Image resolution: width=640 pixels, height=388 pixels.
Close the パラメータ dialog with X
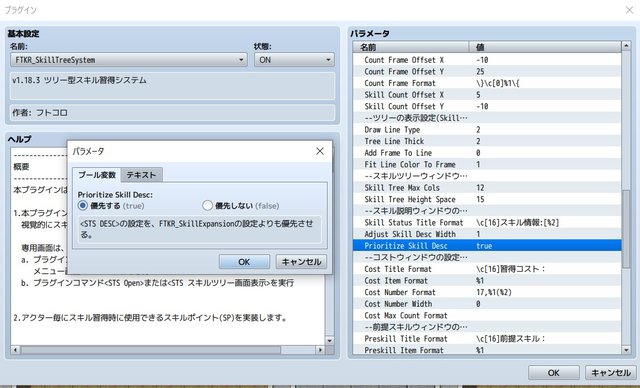tap(320, 151)
